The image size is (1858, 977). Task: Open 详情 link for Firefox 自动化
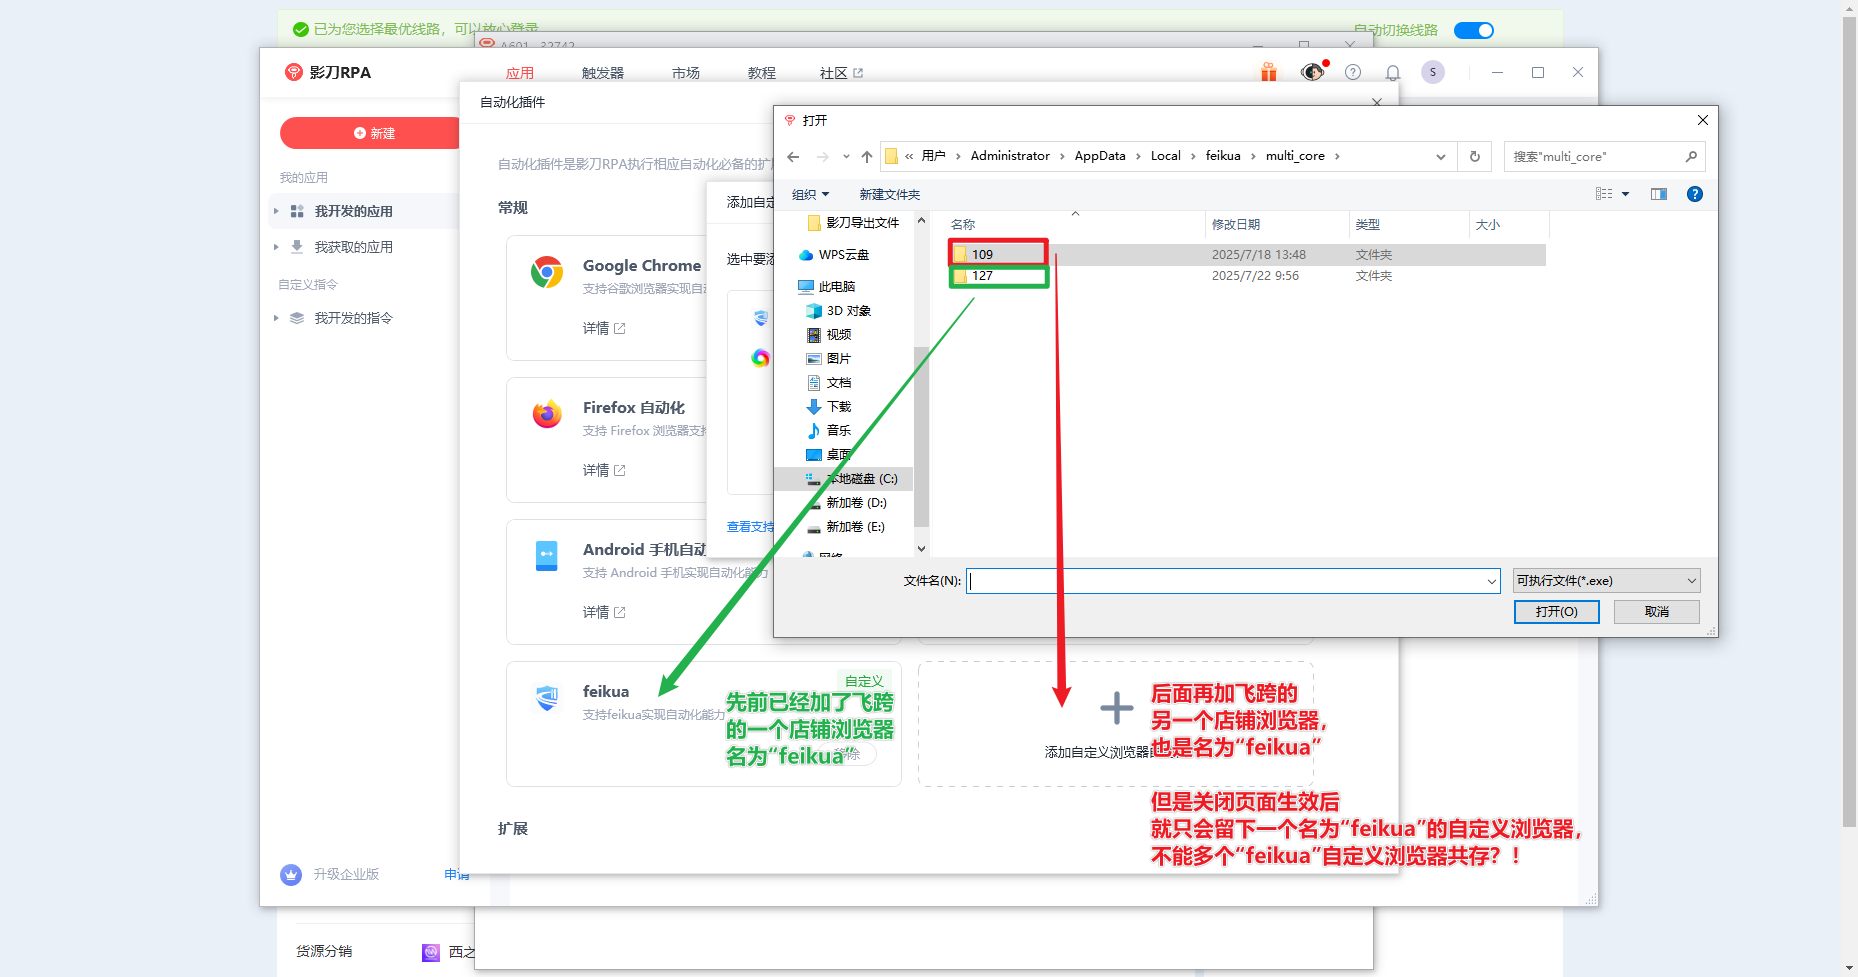point(604,470)
